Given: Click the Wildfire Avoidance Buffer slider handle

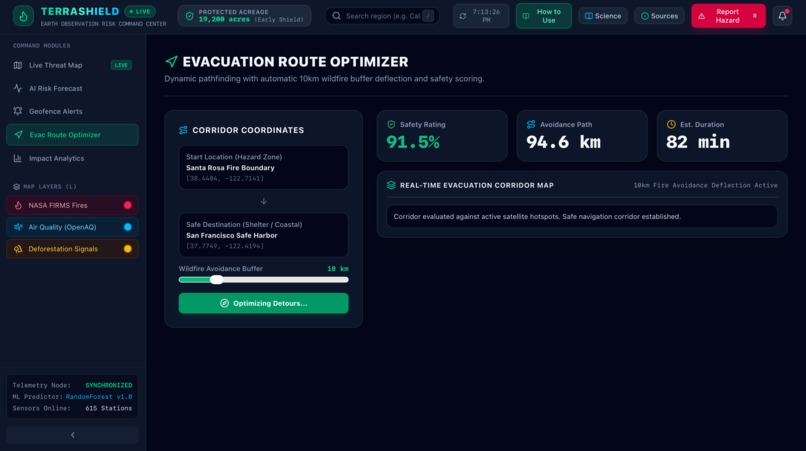Looking at the screenshot, I should [x=217, y=280].
